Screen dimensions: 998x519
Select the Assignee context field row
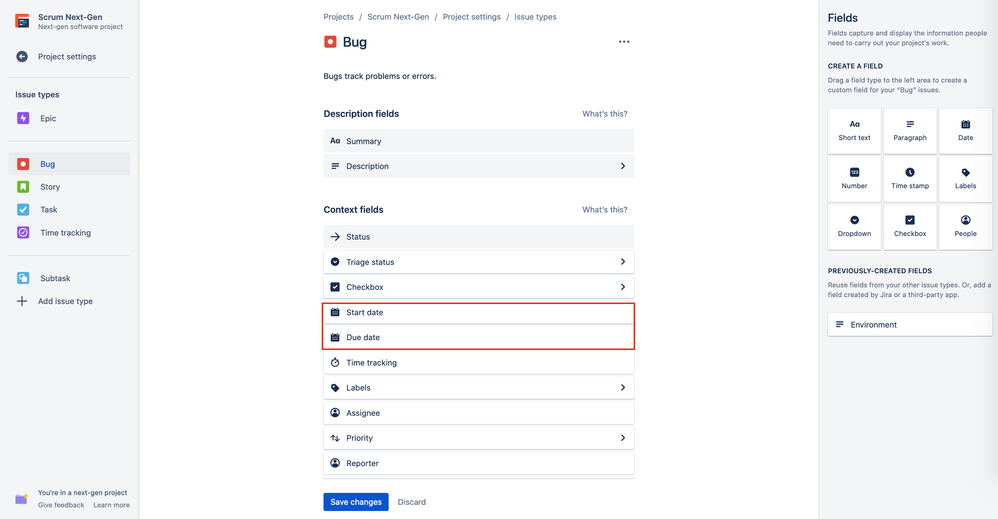479,413
